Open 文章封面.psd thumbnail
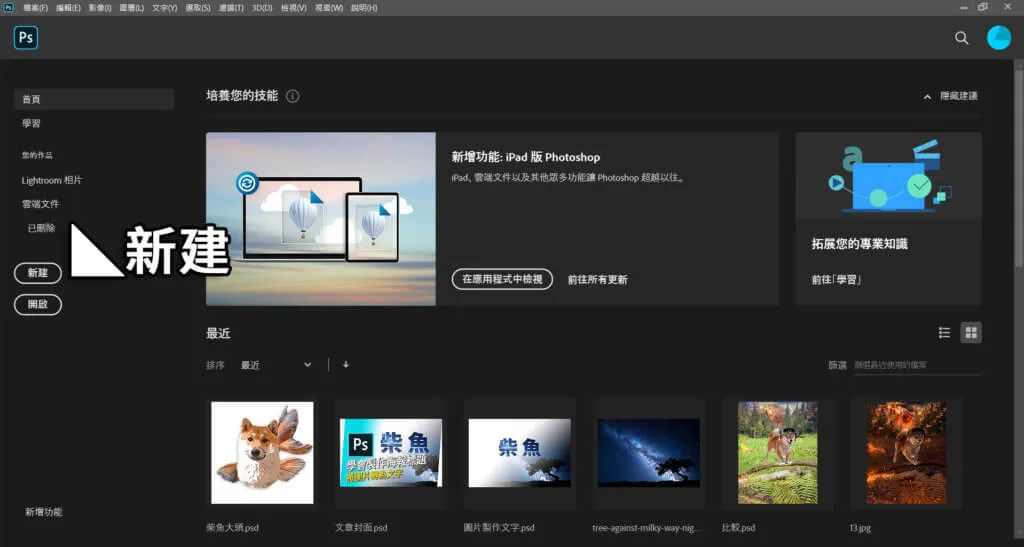1024x547 pixels. (x=391, y=452)
